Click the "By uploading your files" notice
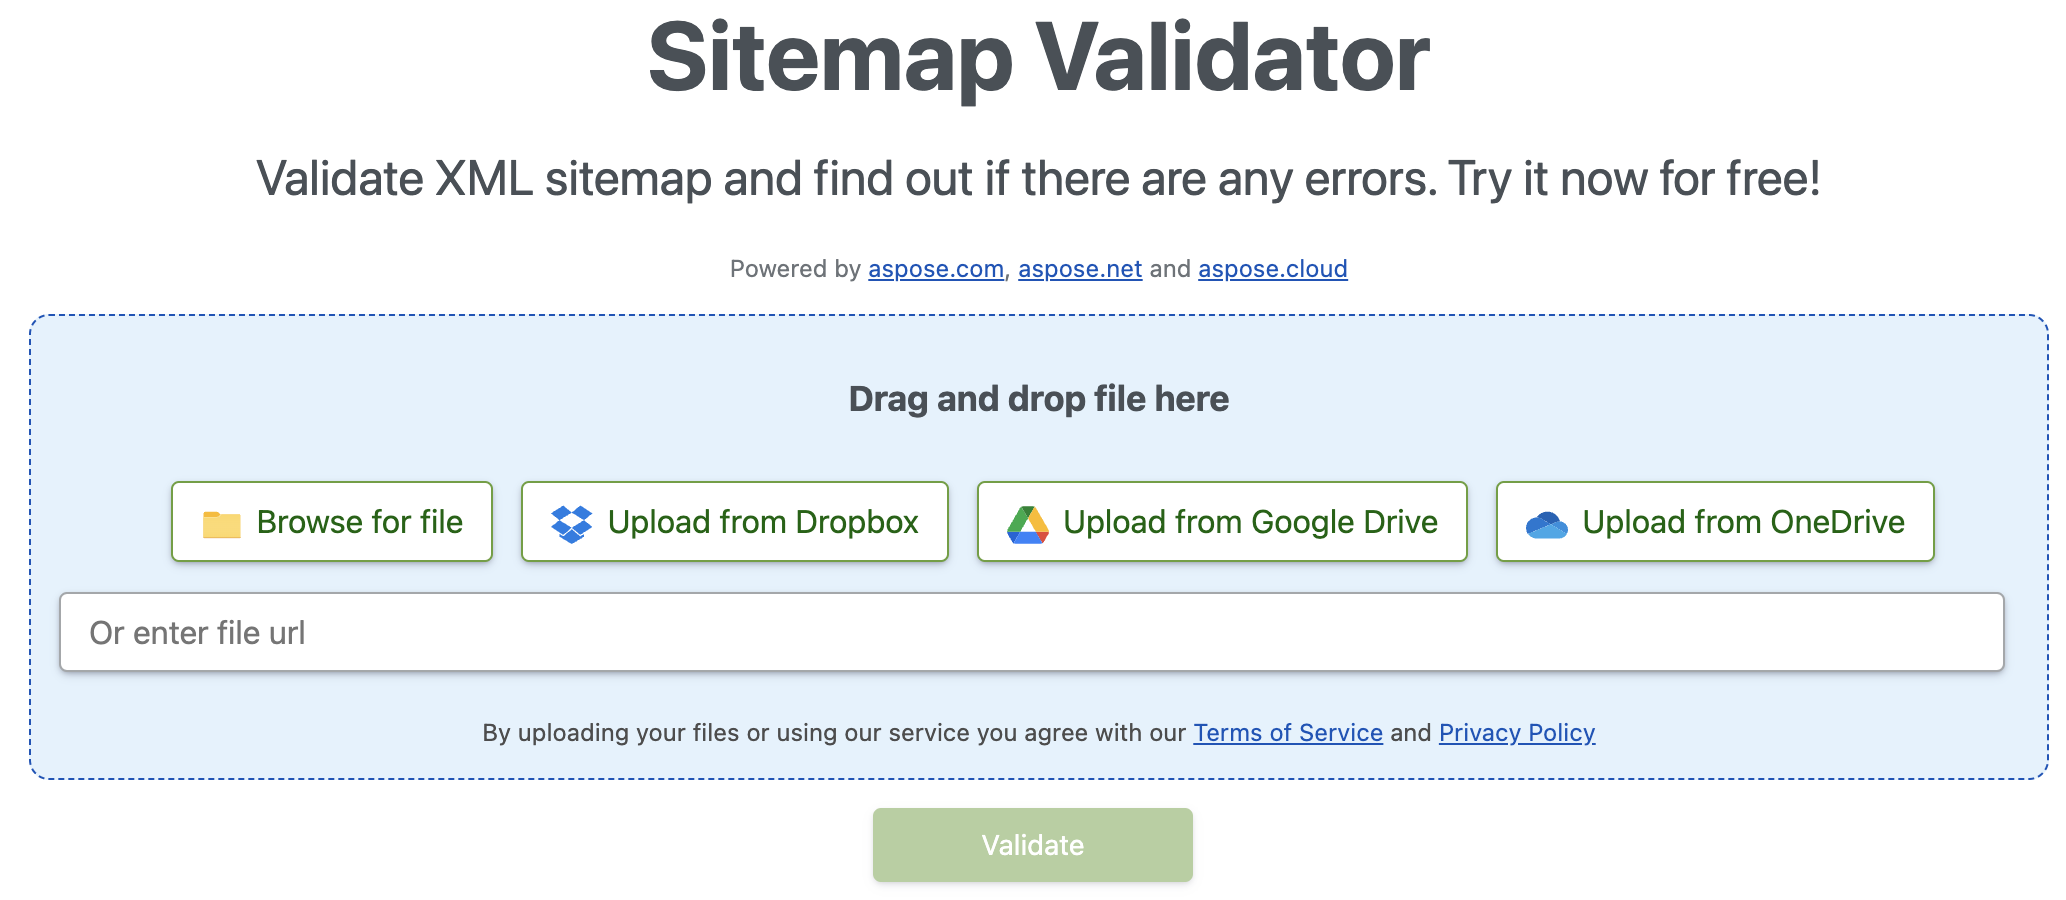2066x900 pixels. (x=833, y=733)
